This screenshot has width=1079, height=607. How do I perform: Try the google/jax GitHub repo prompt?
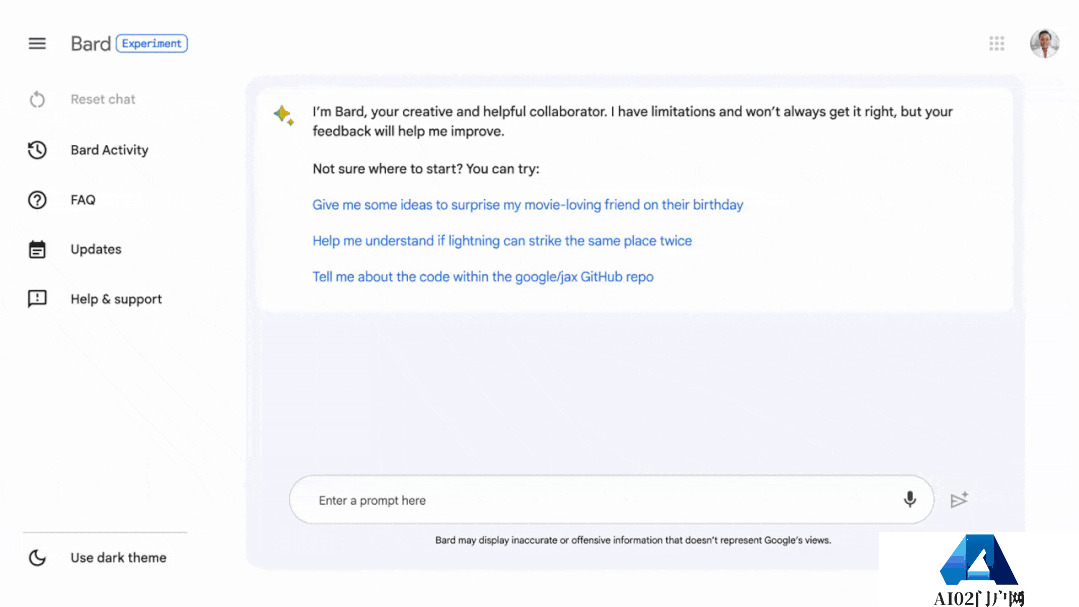[483, 277]
